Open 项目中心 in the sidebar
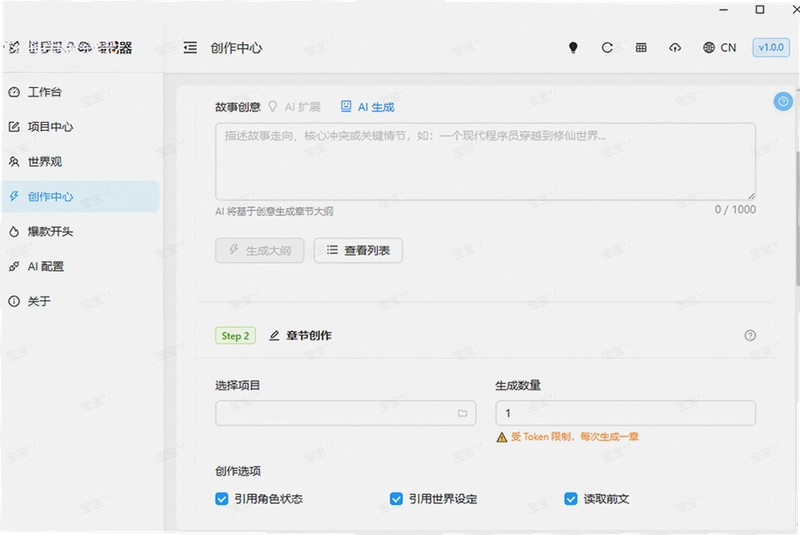This screenshot has width=800, height=535. point(81,126)
